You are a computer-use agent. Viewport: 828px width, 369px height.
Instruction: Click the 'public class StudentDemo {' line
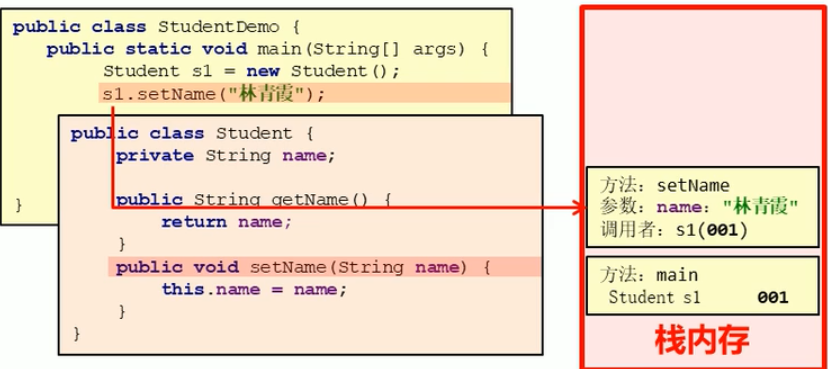157,27
